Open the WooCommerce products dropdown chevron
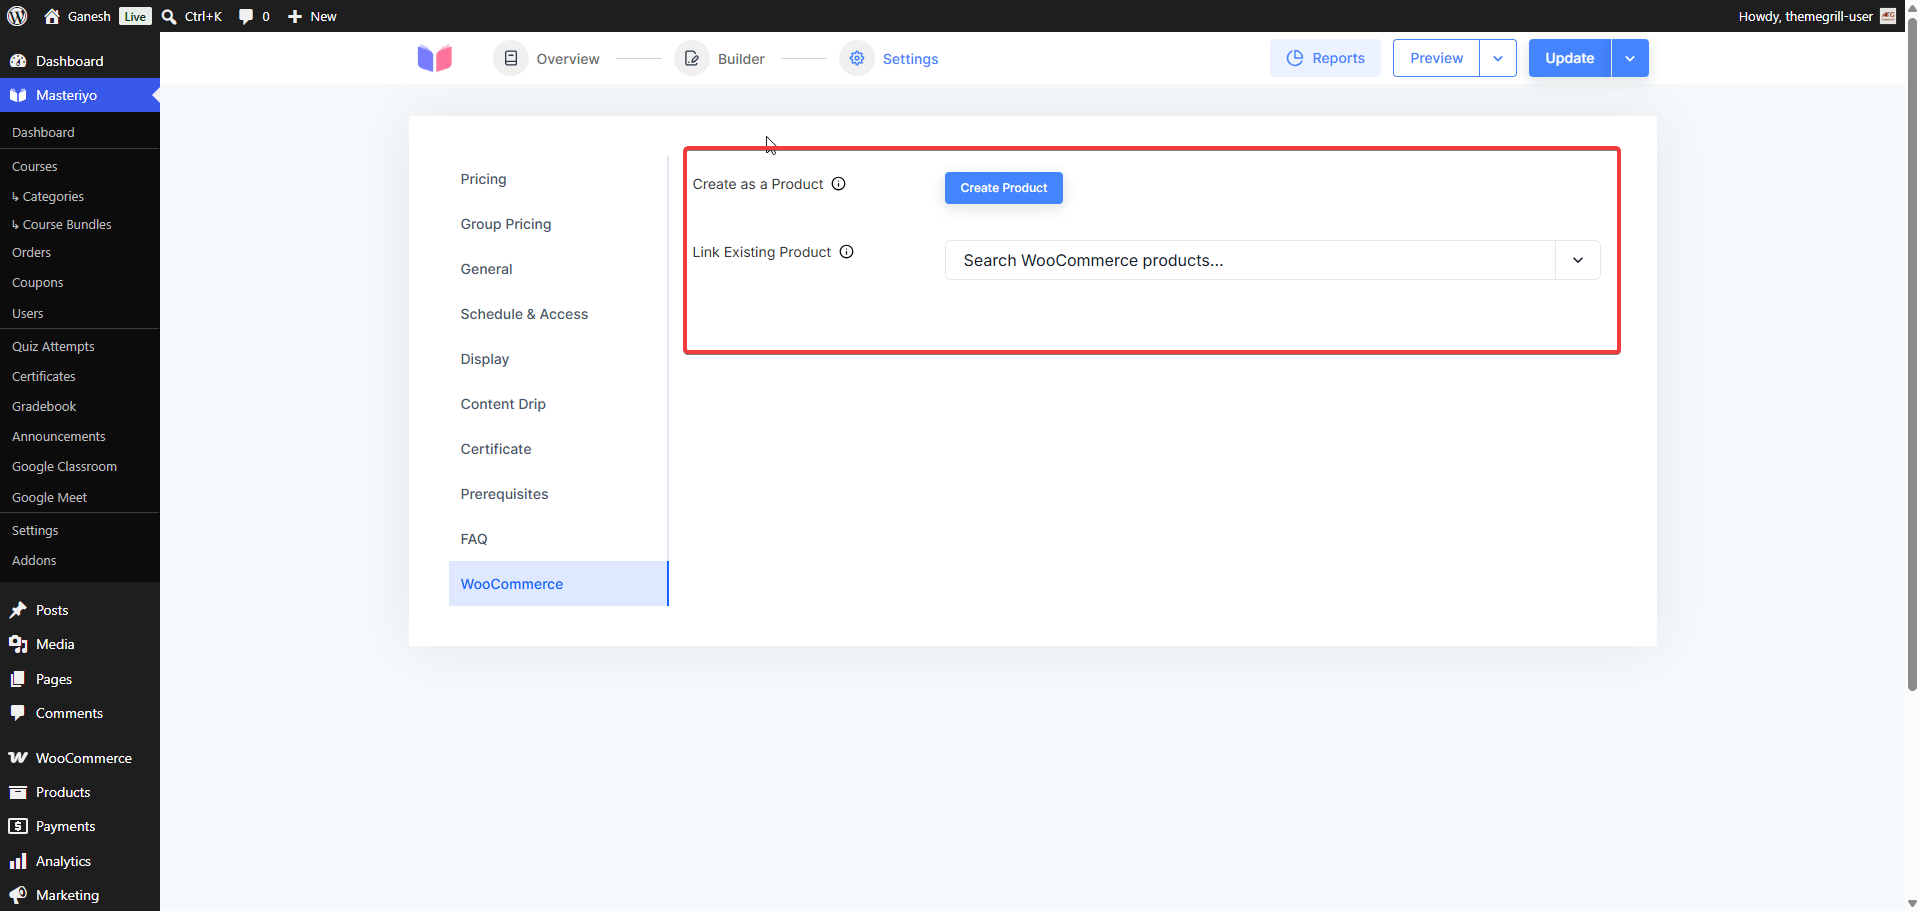Image resolution: width=1920 pixels, height=911 pixels. point(1578,260)
